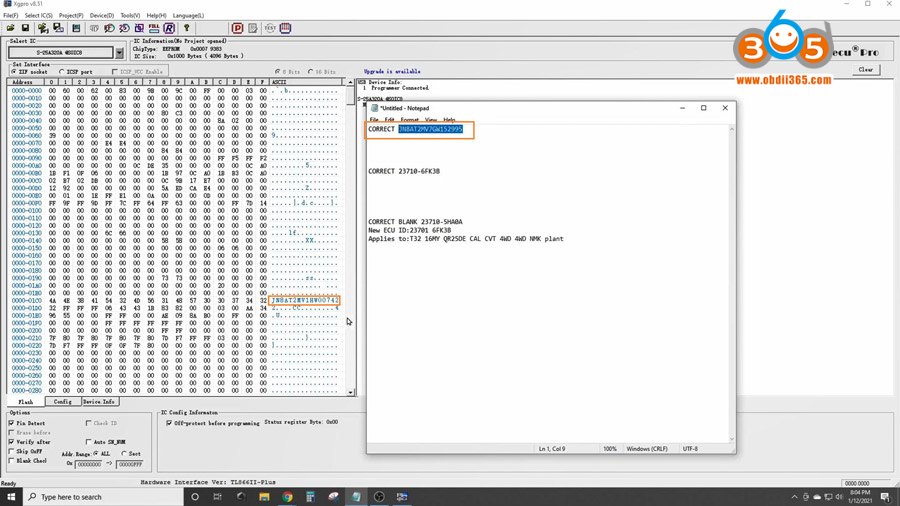This screenshot has width=900, height=506.
Task: Click the key-shaped help icon
Action: pyautogui.click(x=187, y=28)
